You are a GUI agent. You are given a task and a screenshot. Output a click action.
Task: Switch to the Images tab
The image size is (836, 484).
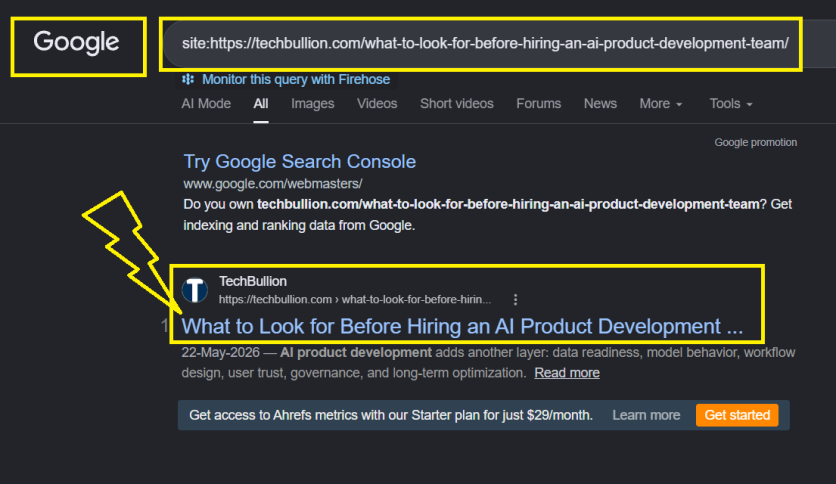312,103
